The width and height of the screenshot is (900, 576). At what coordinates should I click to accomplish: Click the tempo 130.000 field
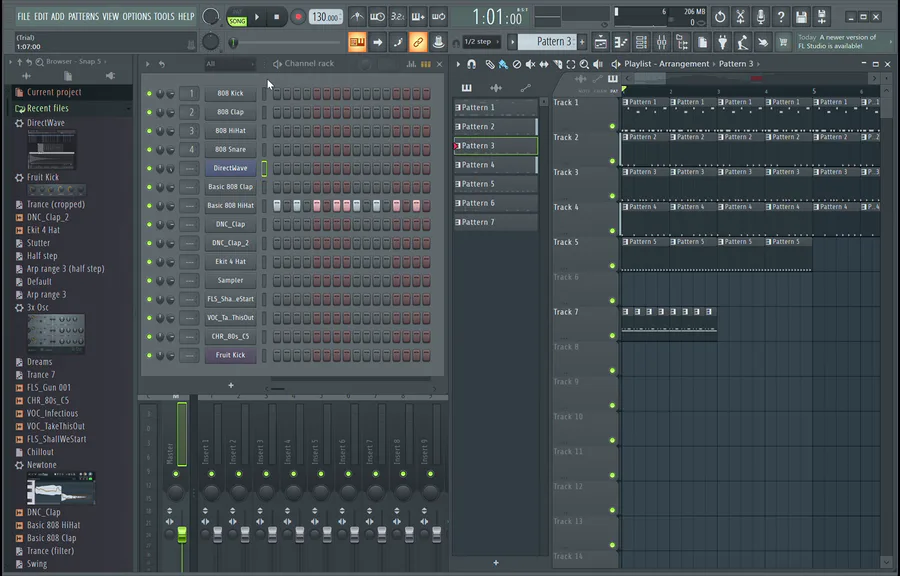[325, 17]
